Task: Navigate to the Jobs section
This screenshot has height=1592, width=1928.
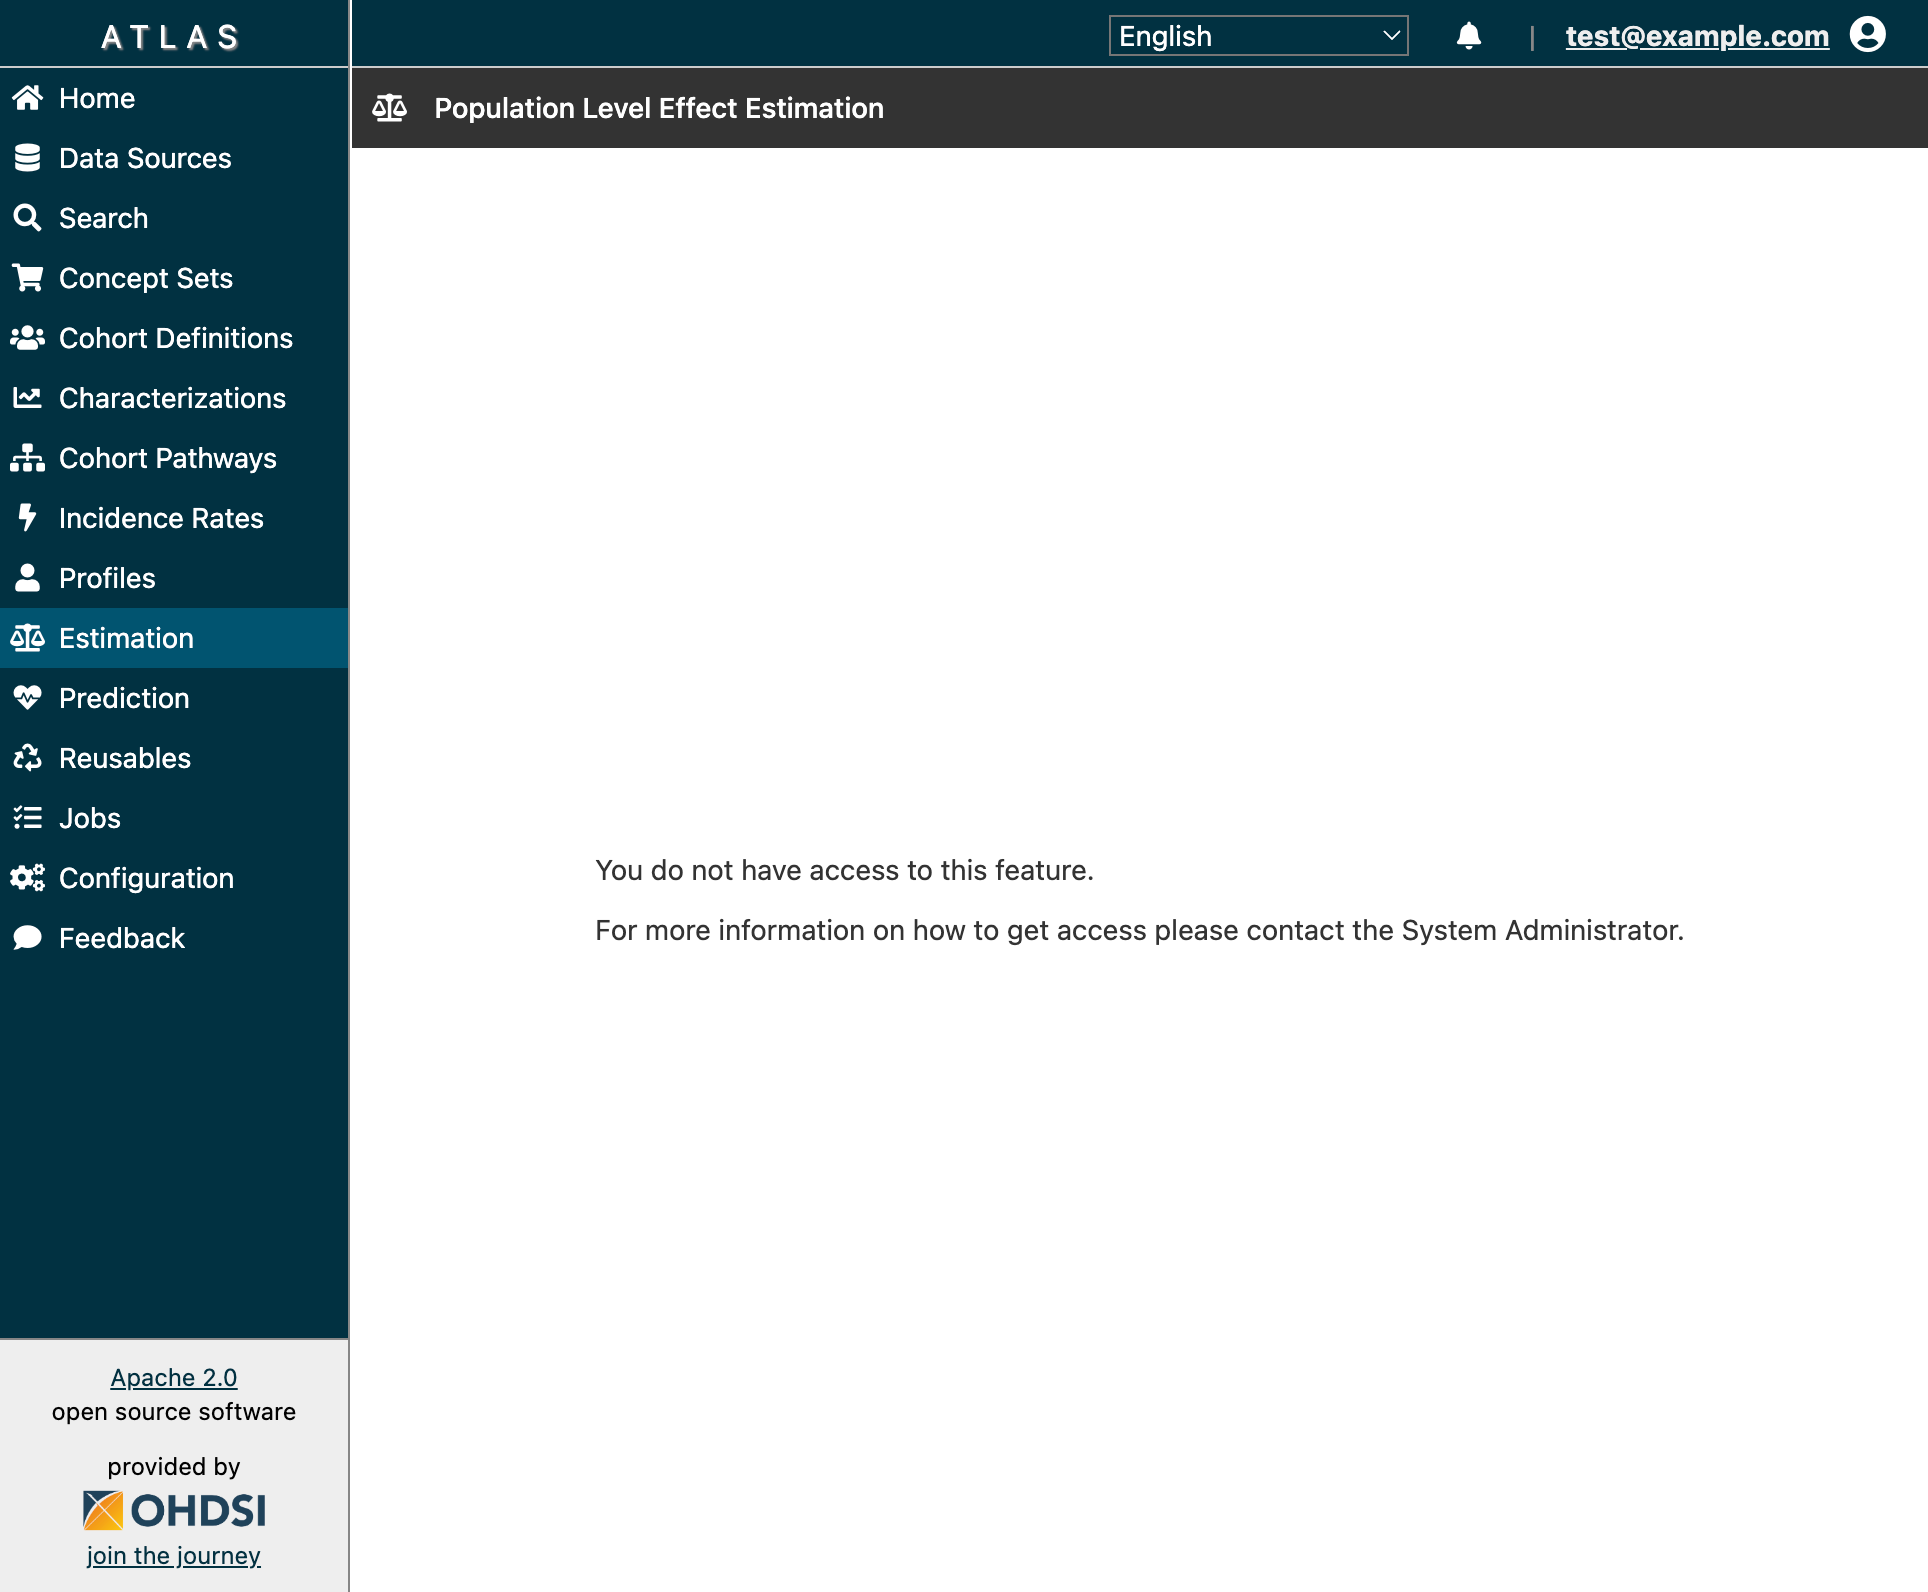Action: pos(89,817)
